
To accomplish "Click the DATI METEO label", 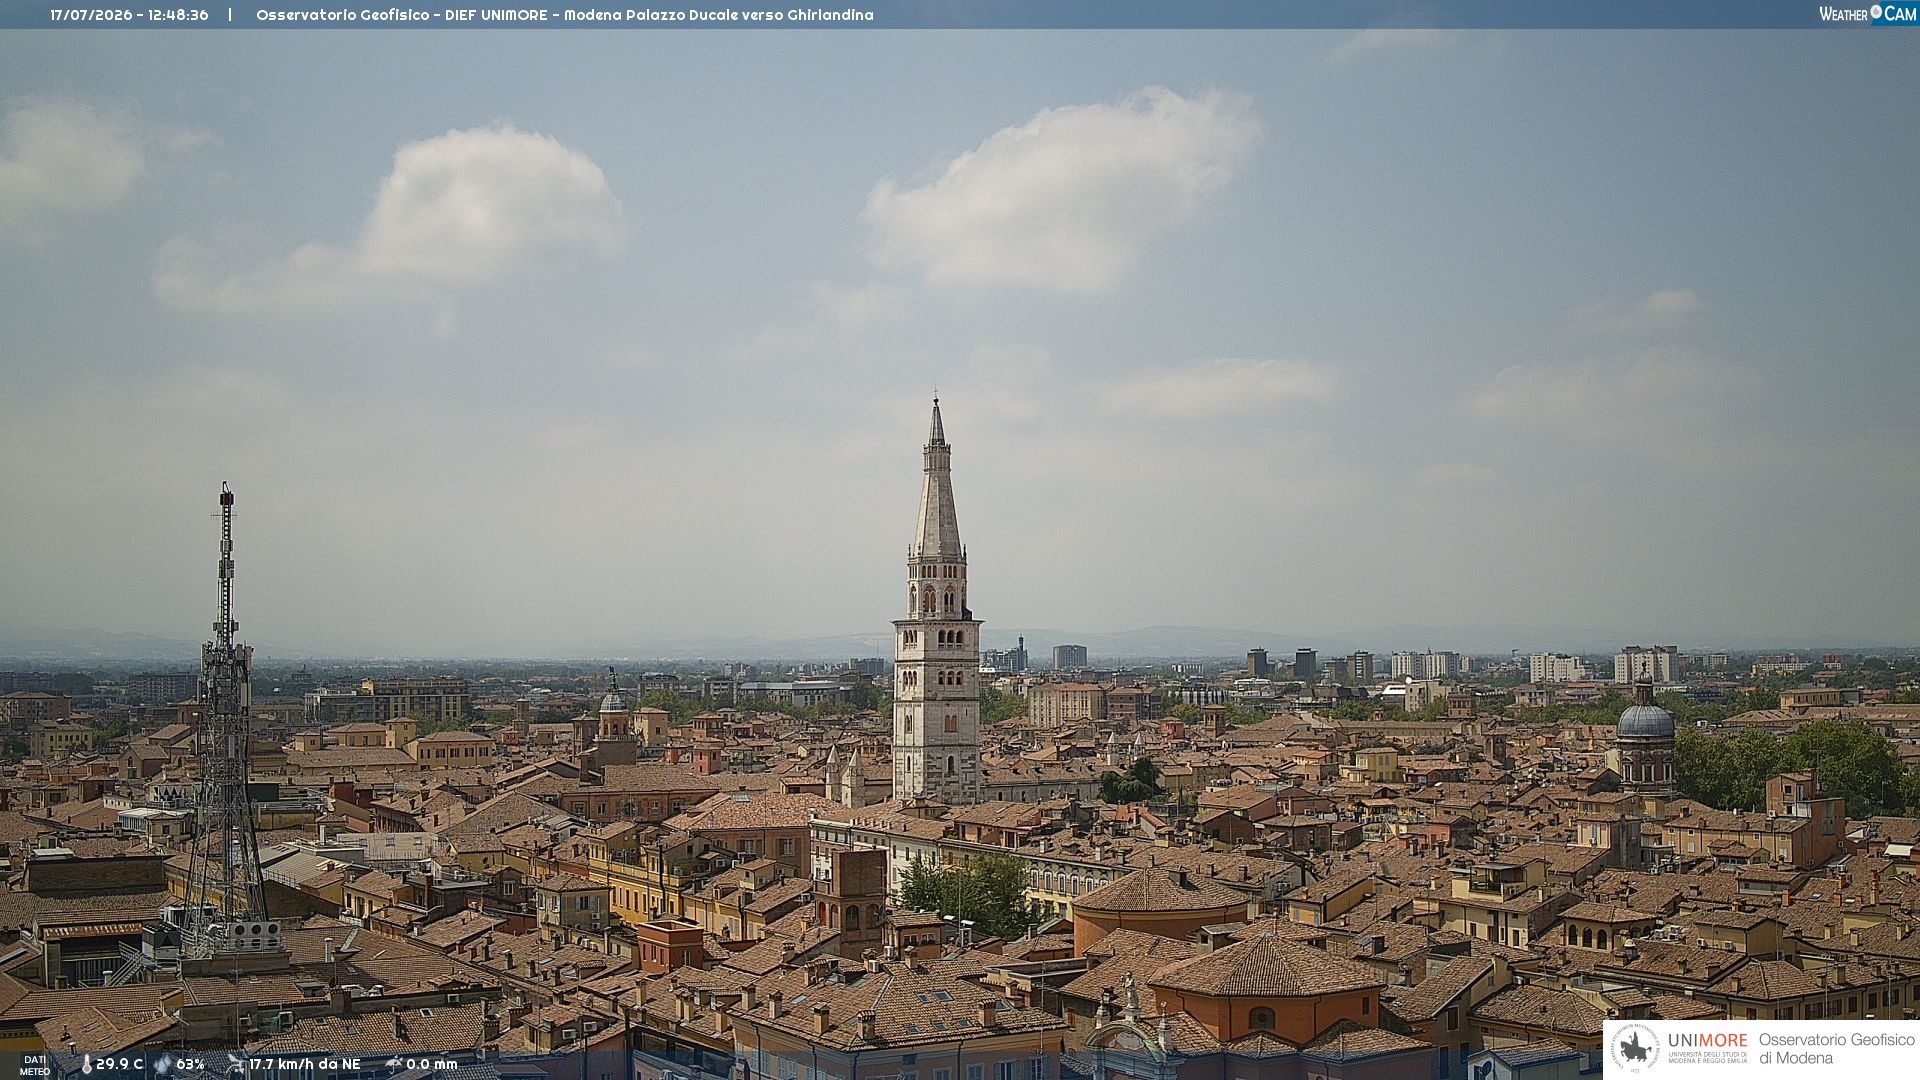I will point(35,1066).
